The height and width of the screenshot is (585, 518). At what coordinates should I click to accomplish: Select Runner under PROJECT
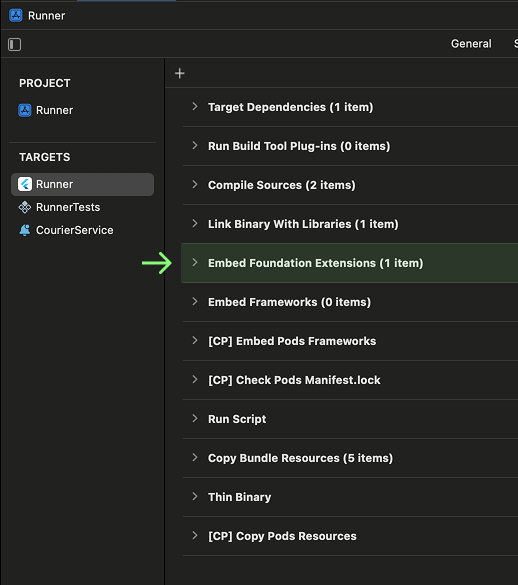pos(46,110)
